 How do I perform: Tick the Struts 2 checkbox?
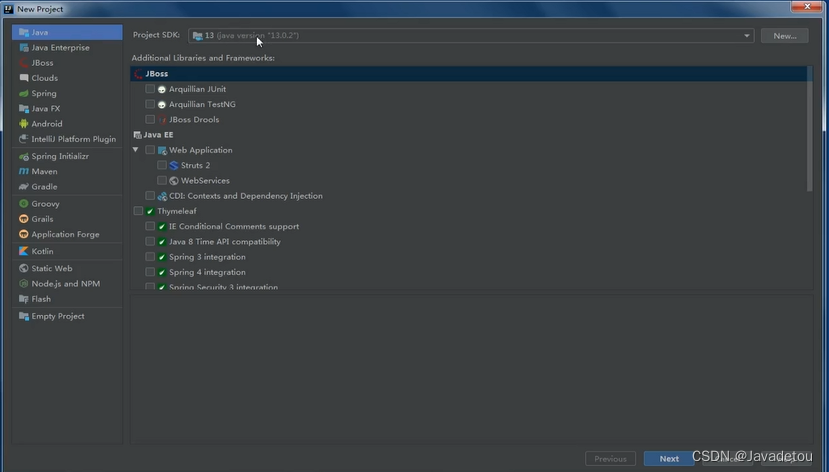(162, 165)
